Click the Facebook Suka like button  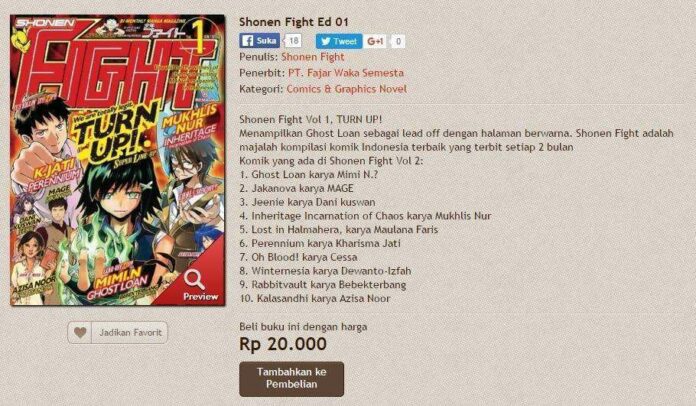[260, 41]
